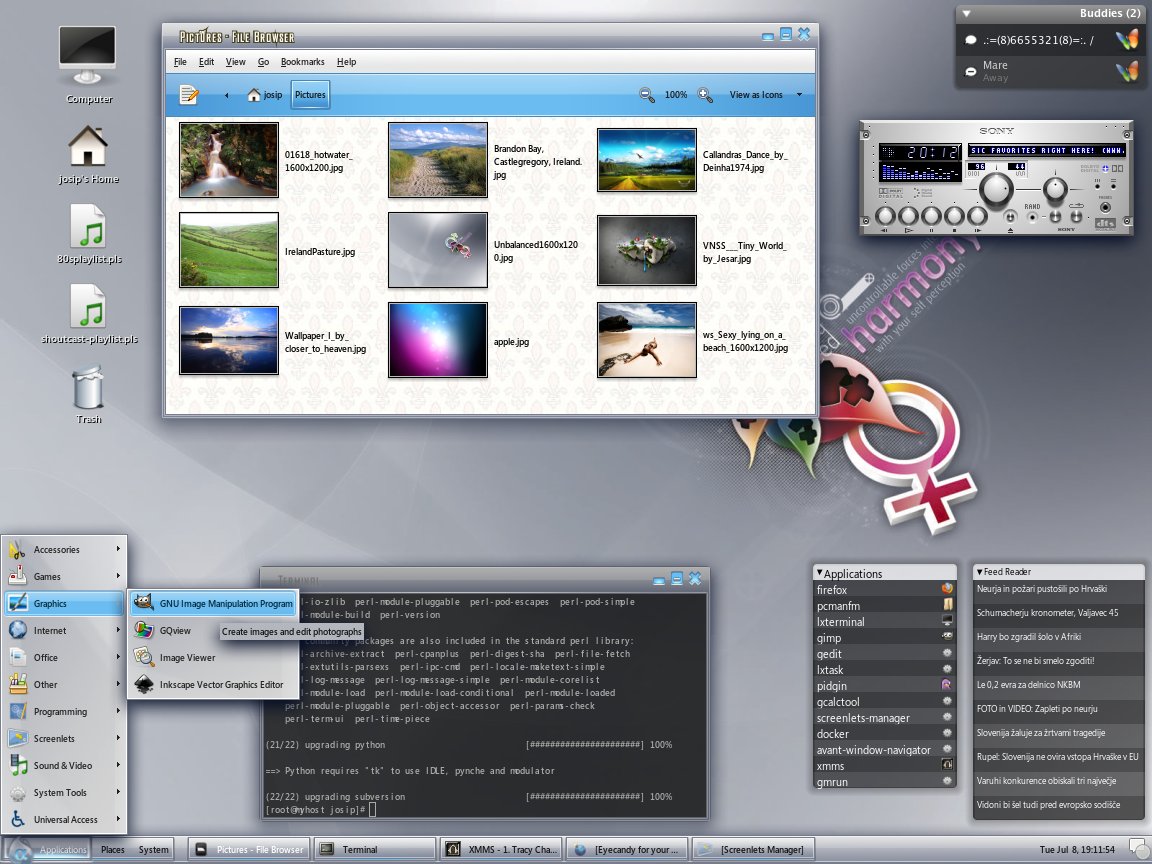Open the System panel menu
1152x864 pixels.
coord(154,849)
